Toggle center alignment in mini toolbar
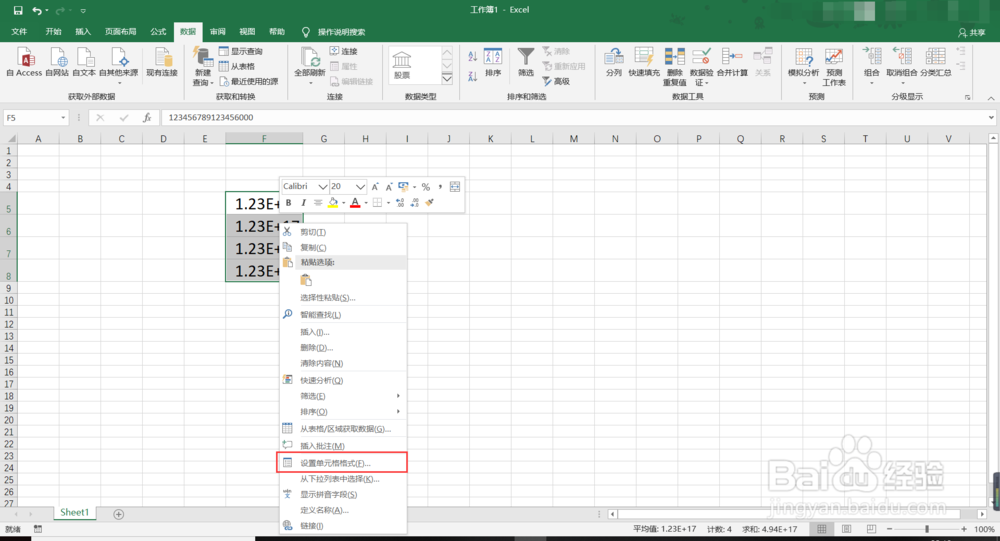This screenshot has height=541, width=1000. pos(318,202)
